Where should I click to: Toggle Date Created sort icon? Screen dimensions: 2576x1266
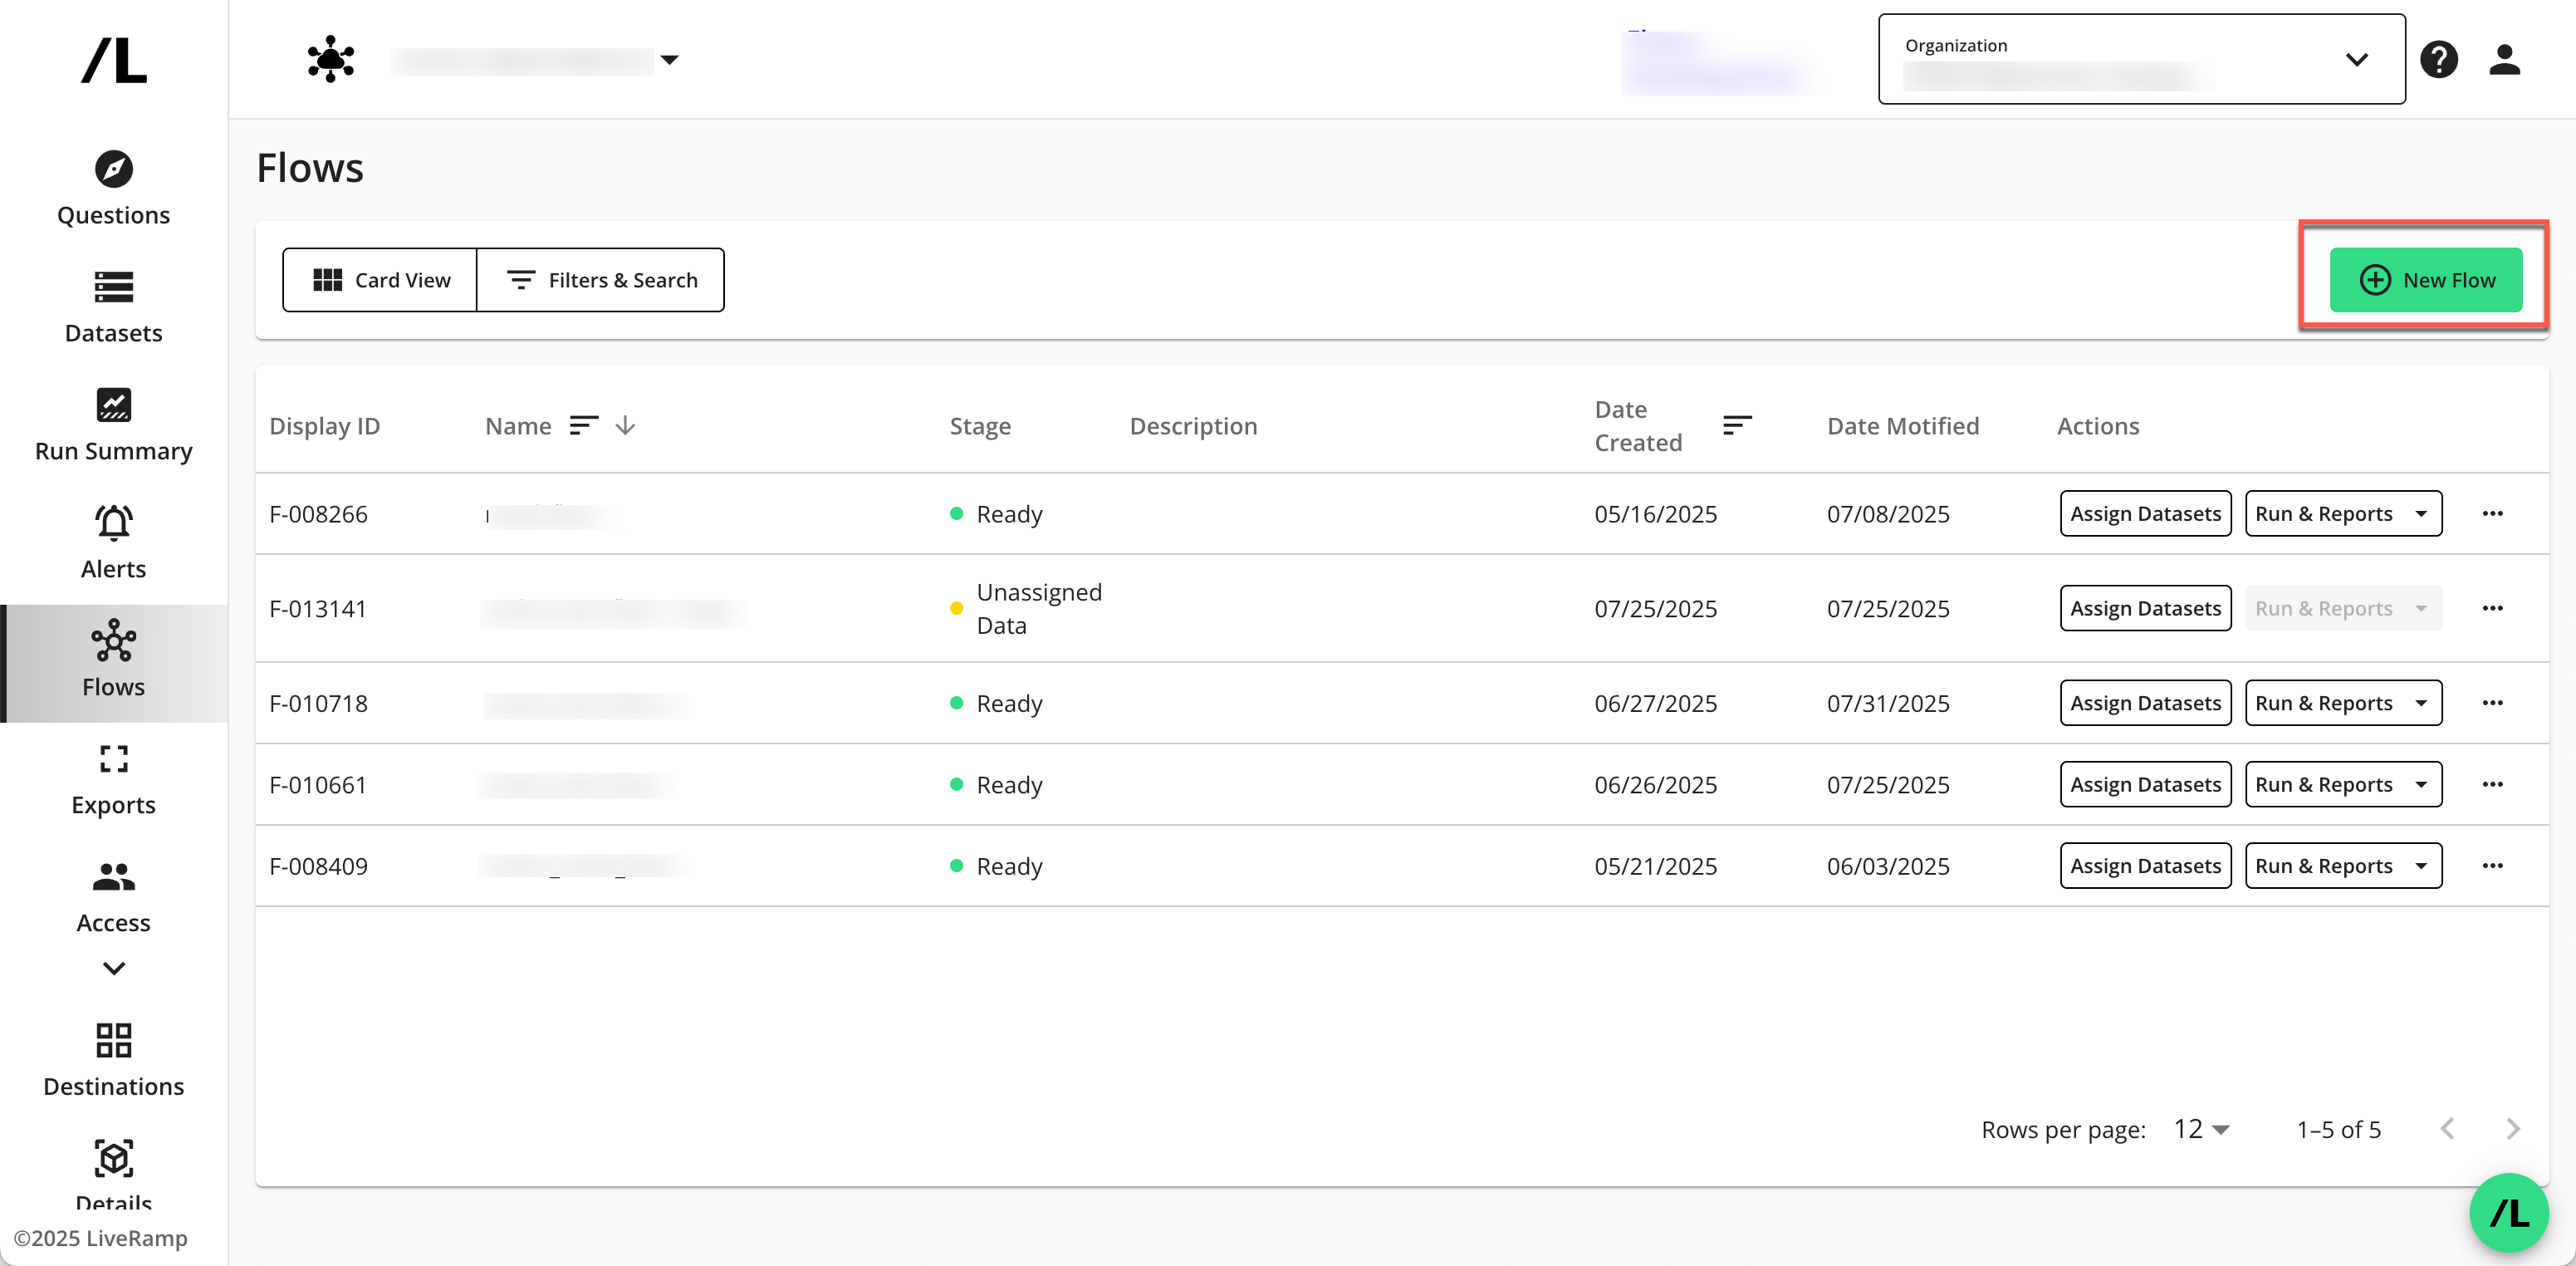[1737, 426]
